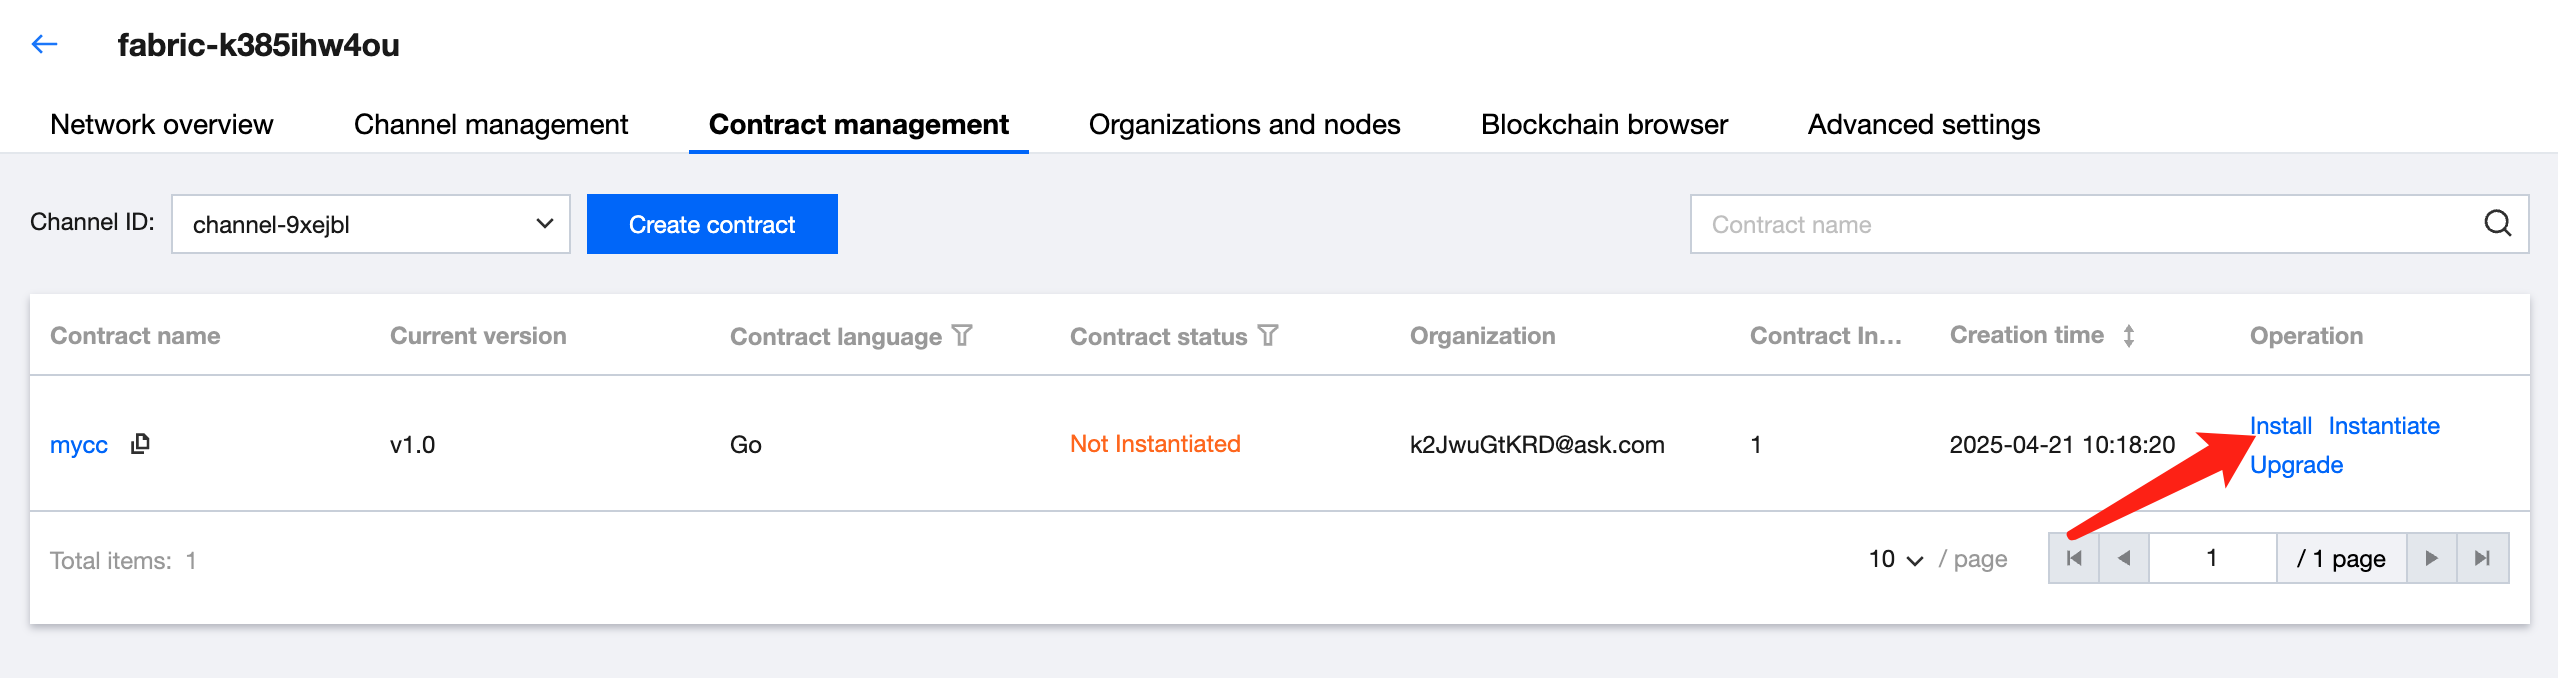Open the Channel management tab
Viewport: 2558px width, 678px height.
tap(490, 124)
